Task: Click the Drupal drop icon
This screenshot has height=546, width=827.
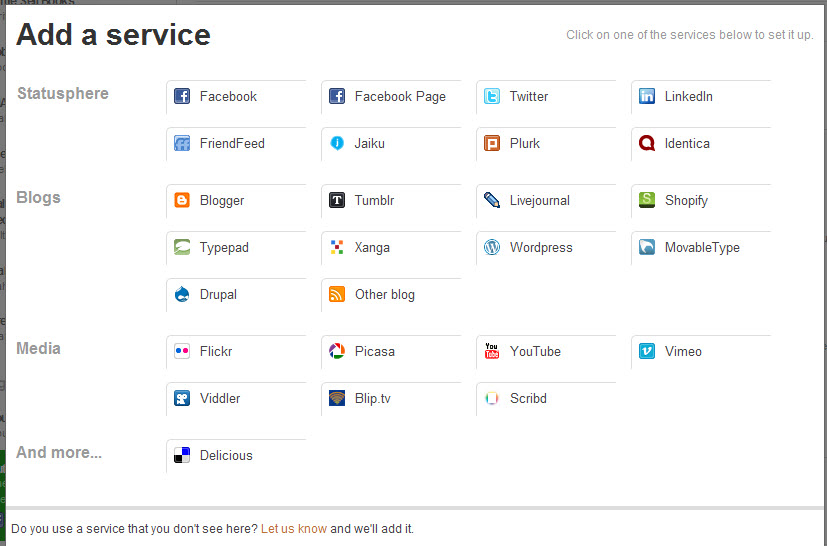Action: pyautogui.click(x=182, y=294)
